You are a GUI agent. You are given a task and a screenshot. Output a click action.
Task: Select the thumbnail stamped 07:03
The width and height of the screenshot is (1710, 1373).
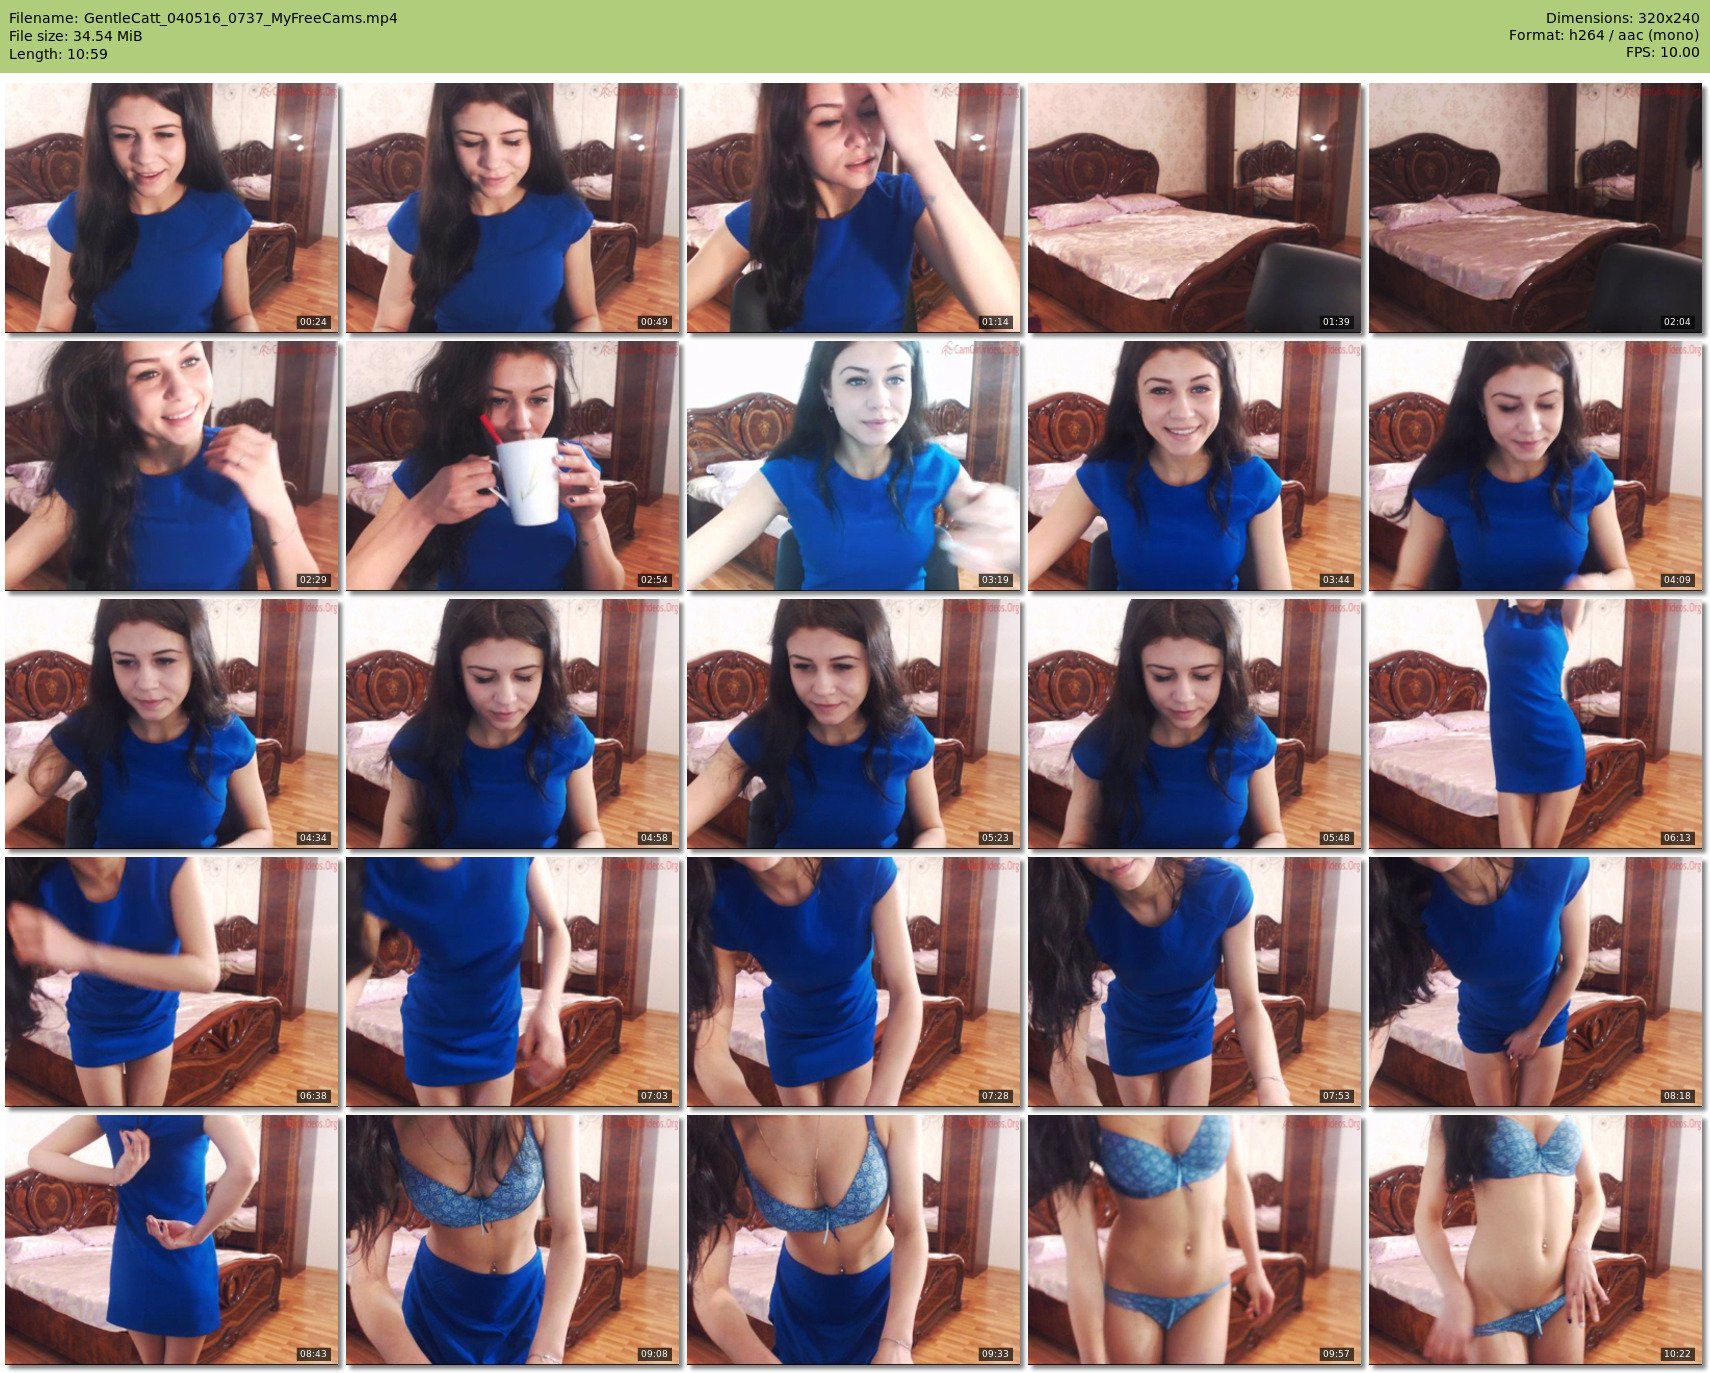(x=513, y=982)
